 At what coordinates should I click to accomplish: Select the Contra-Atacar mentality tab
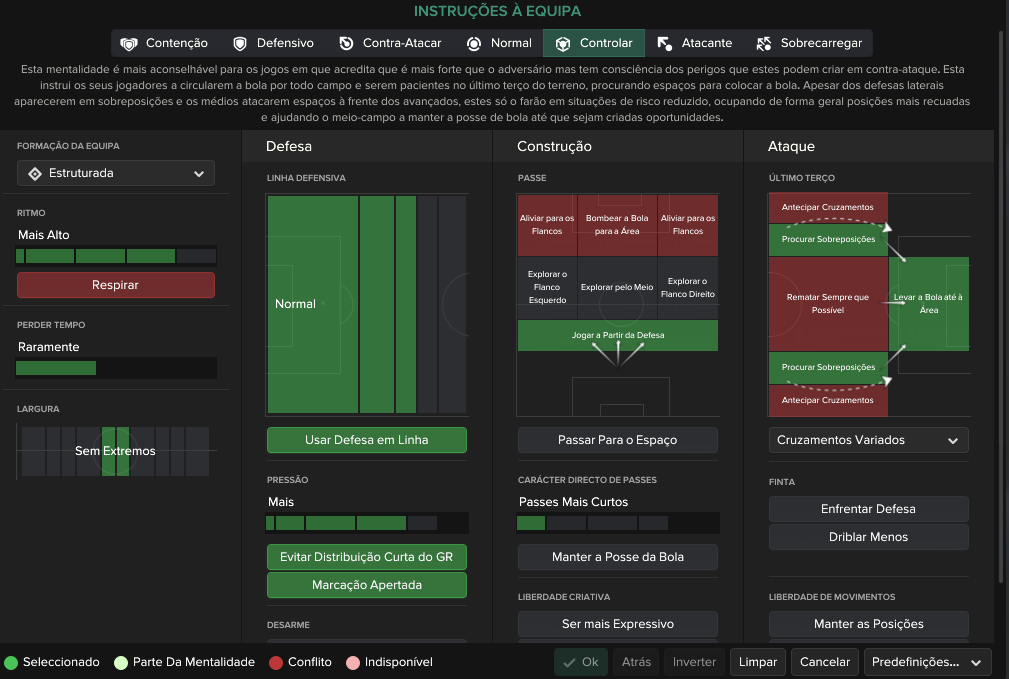tap(390, 43)
